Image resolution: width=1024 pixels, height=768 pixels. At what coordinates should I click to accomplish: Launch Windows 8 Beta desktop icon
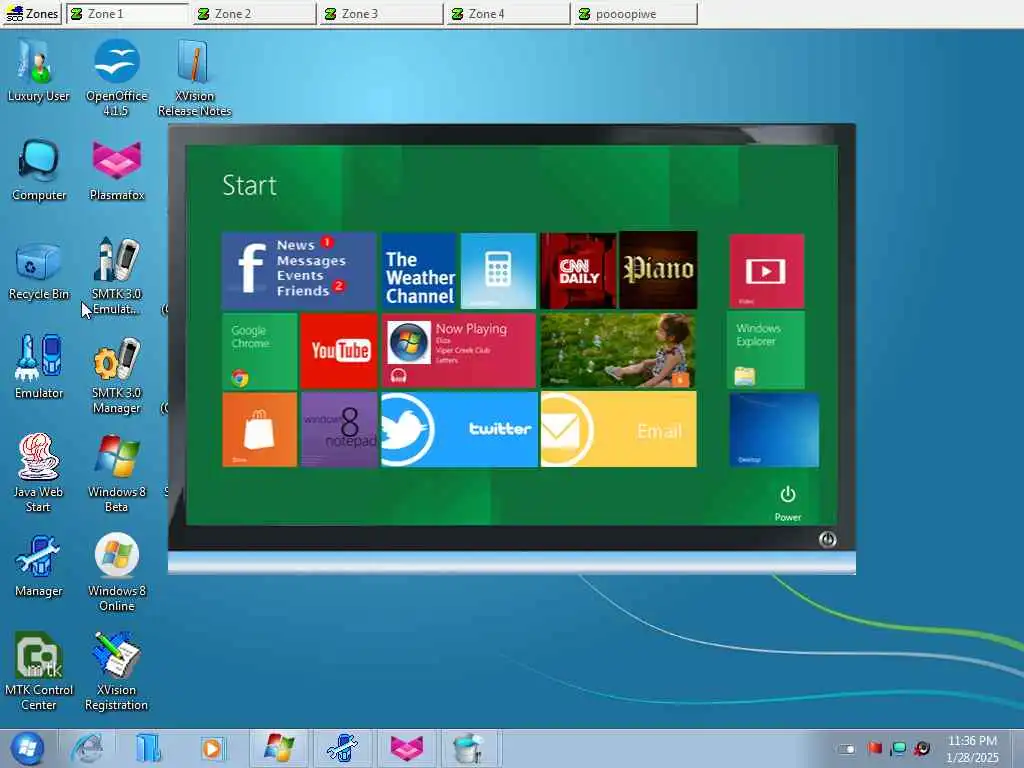(x=116, y=473)
